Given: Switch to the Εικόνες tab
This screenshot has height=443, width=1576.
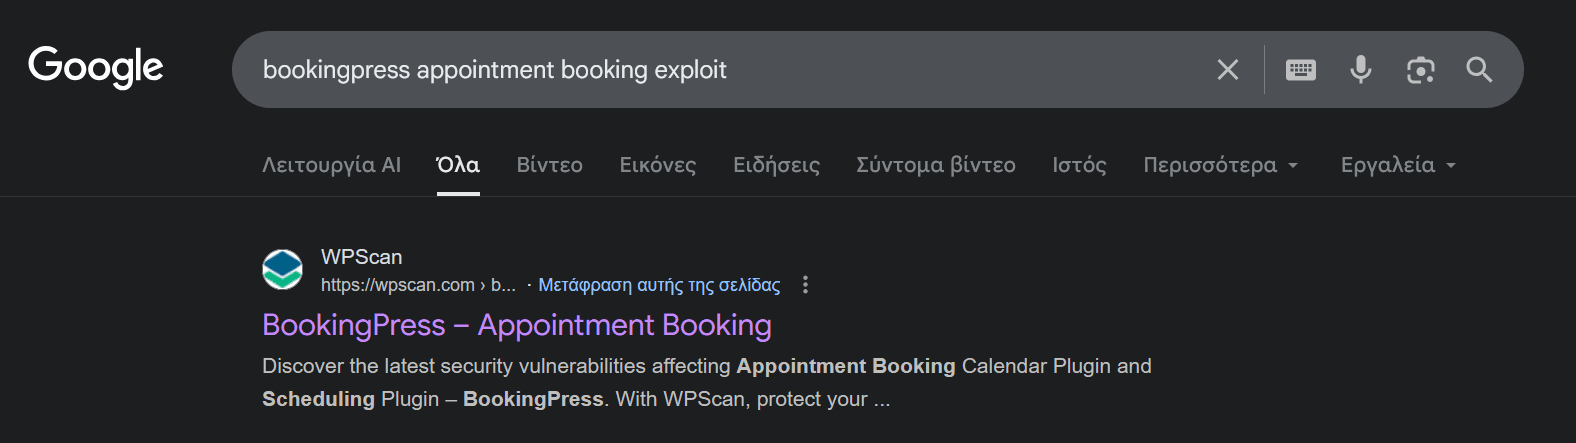Looking at the screenshot, I should pyautogui.click(x=657, y=165).
